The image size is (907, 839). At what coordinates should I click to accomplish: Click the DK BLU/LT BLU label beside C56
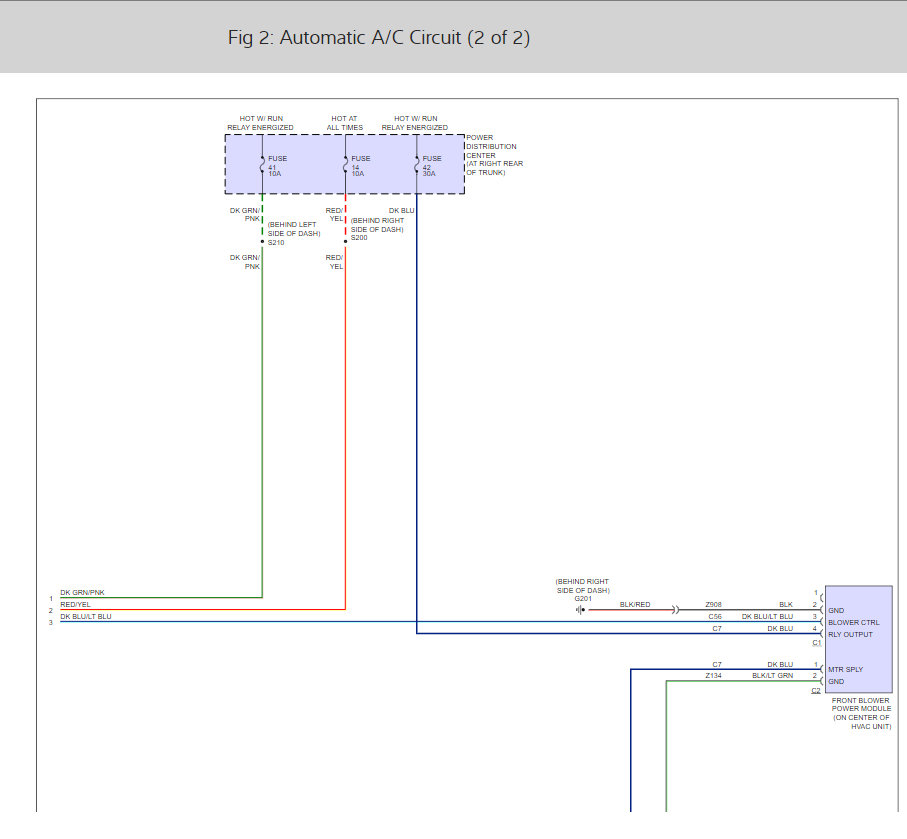tap(767, 617)
